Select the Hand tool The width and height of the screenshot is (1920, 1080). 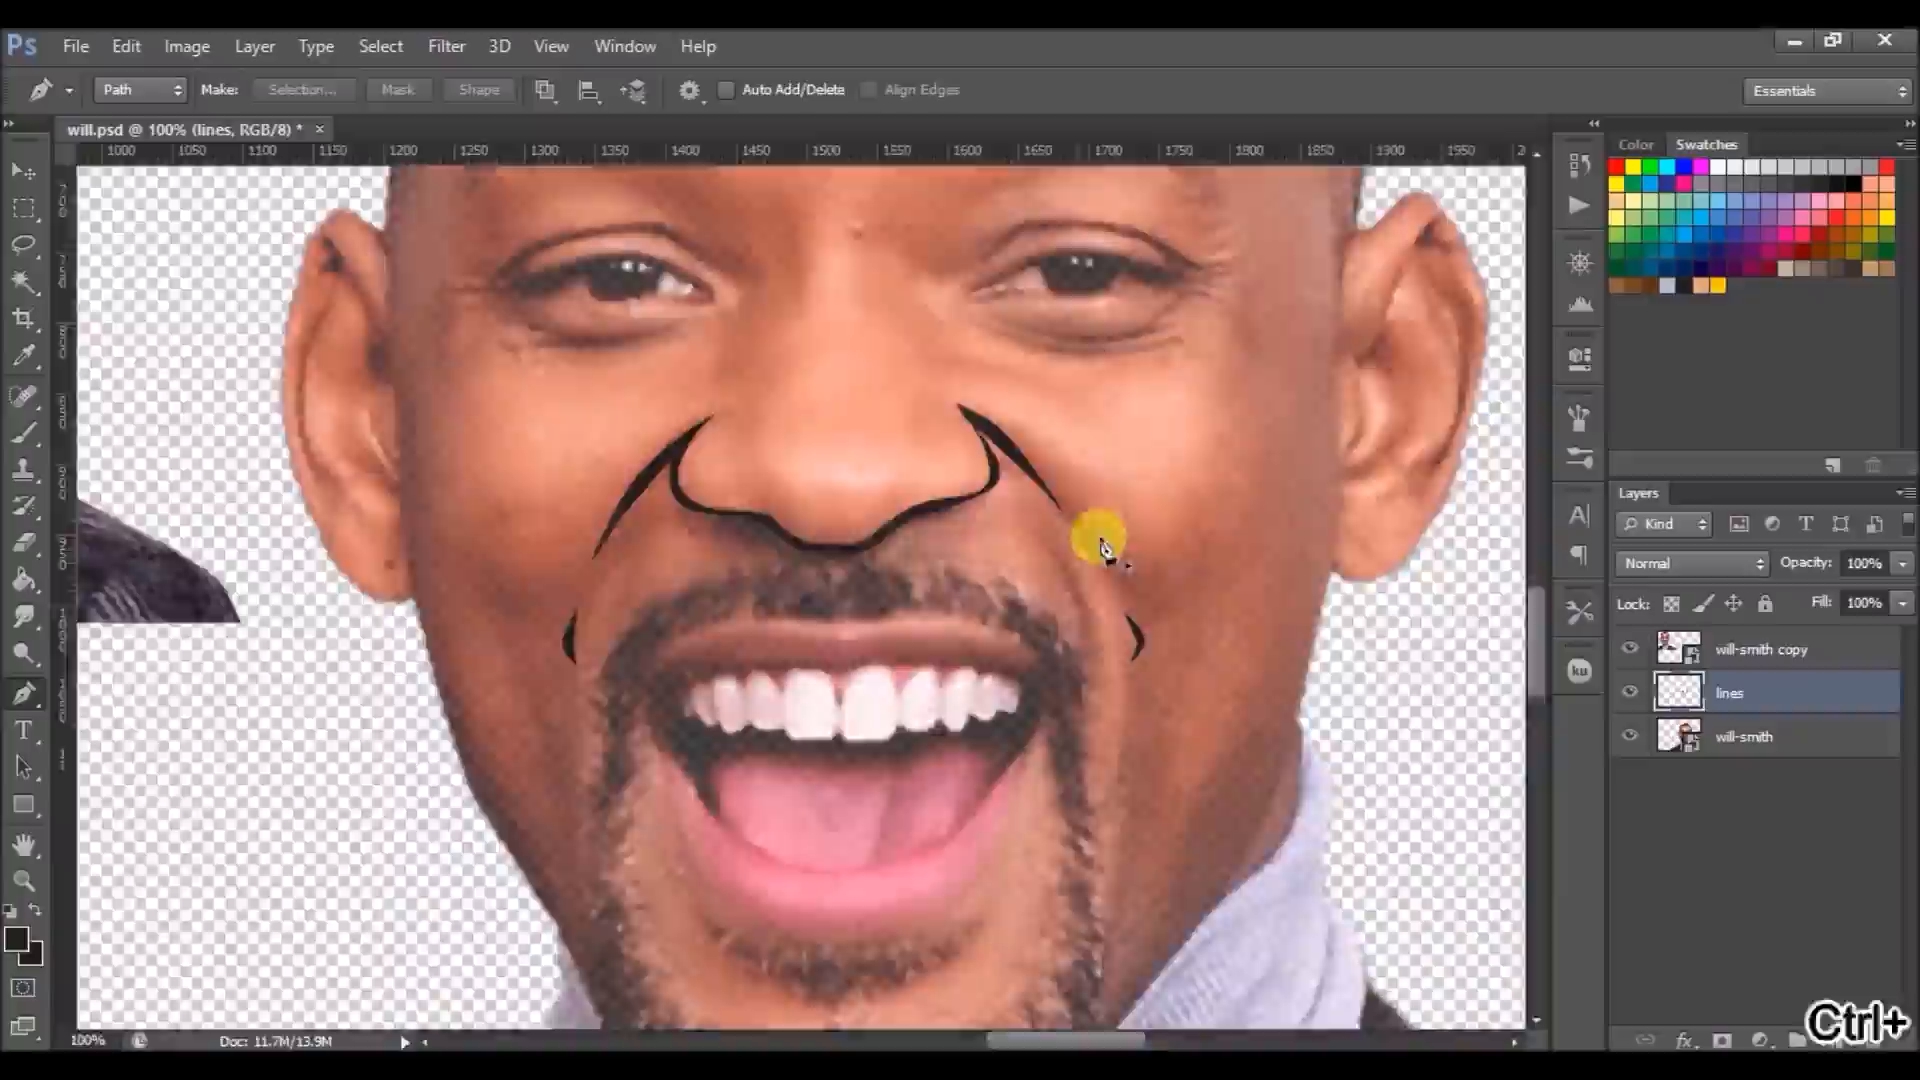[24, 845]
